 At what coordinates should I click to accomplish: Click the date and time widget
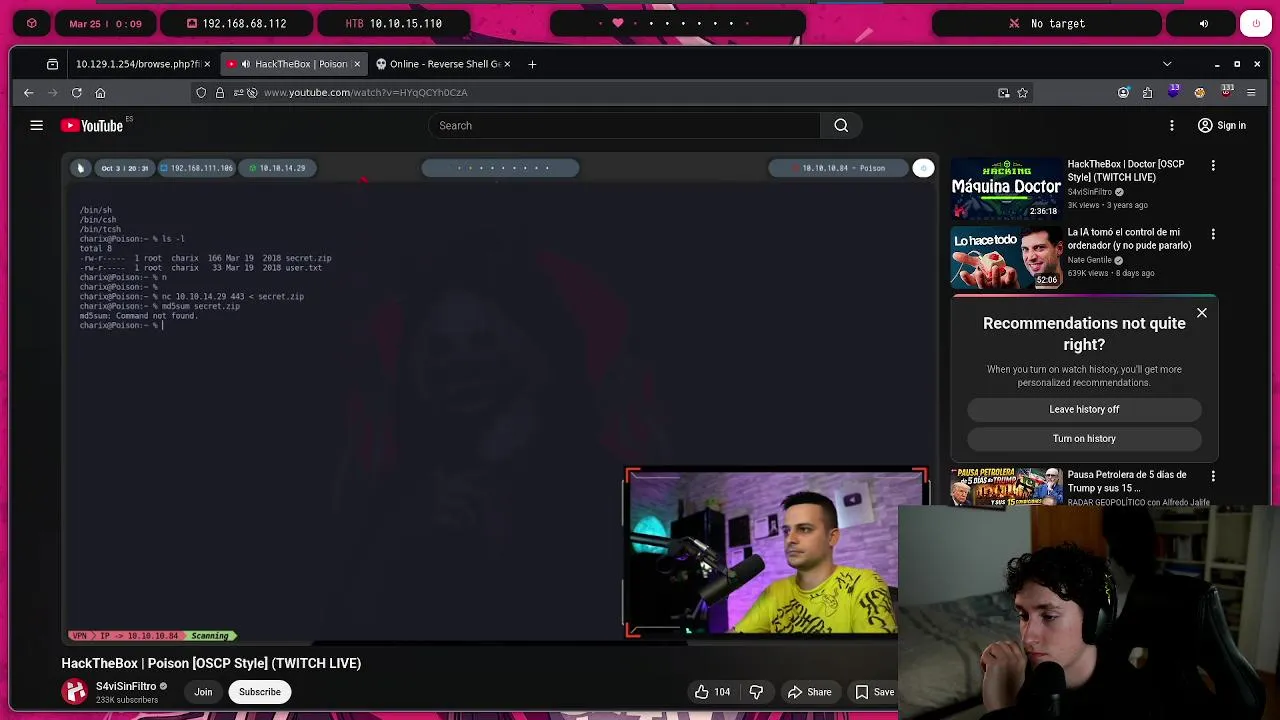[x=106, y=23]
